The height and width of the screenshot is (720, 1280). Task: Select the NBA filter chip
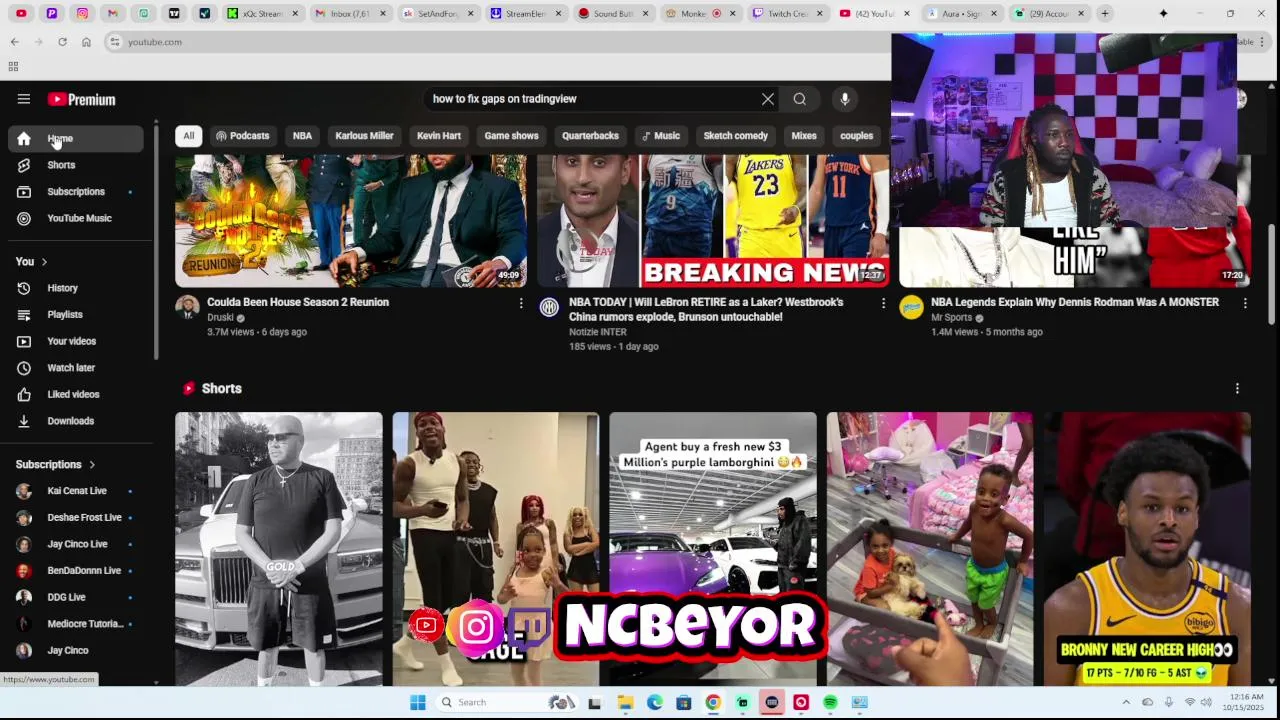[x=302, y=136]
